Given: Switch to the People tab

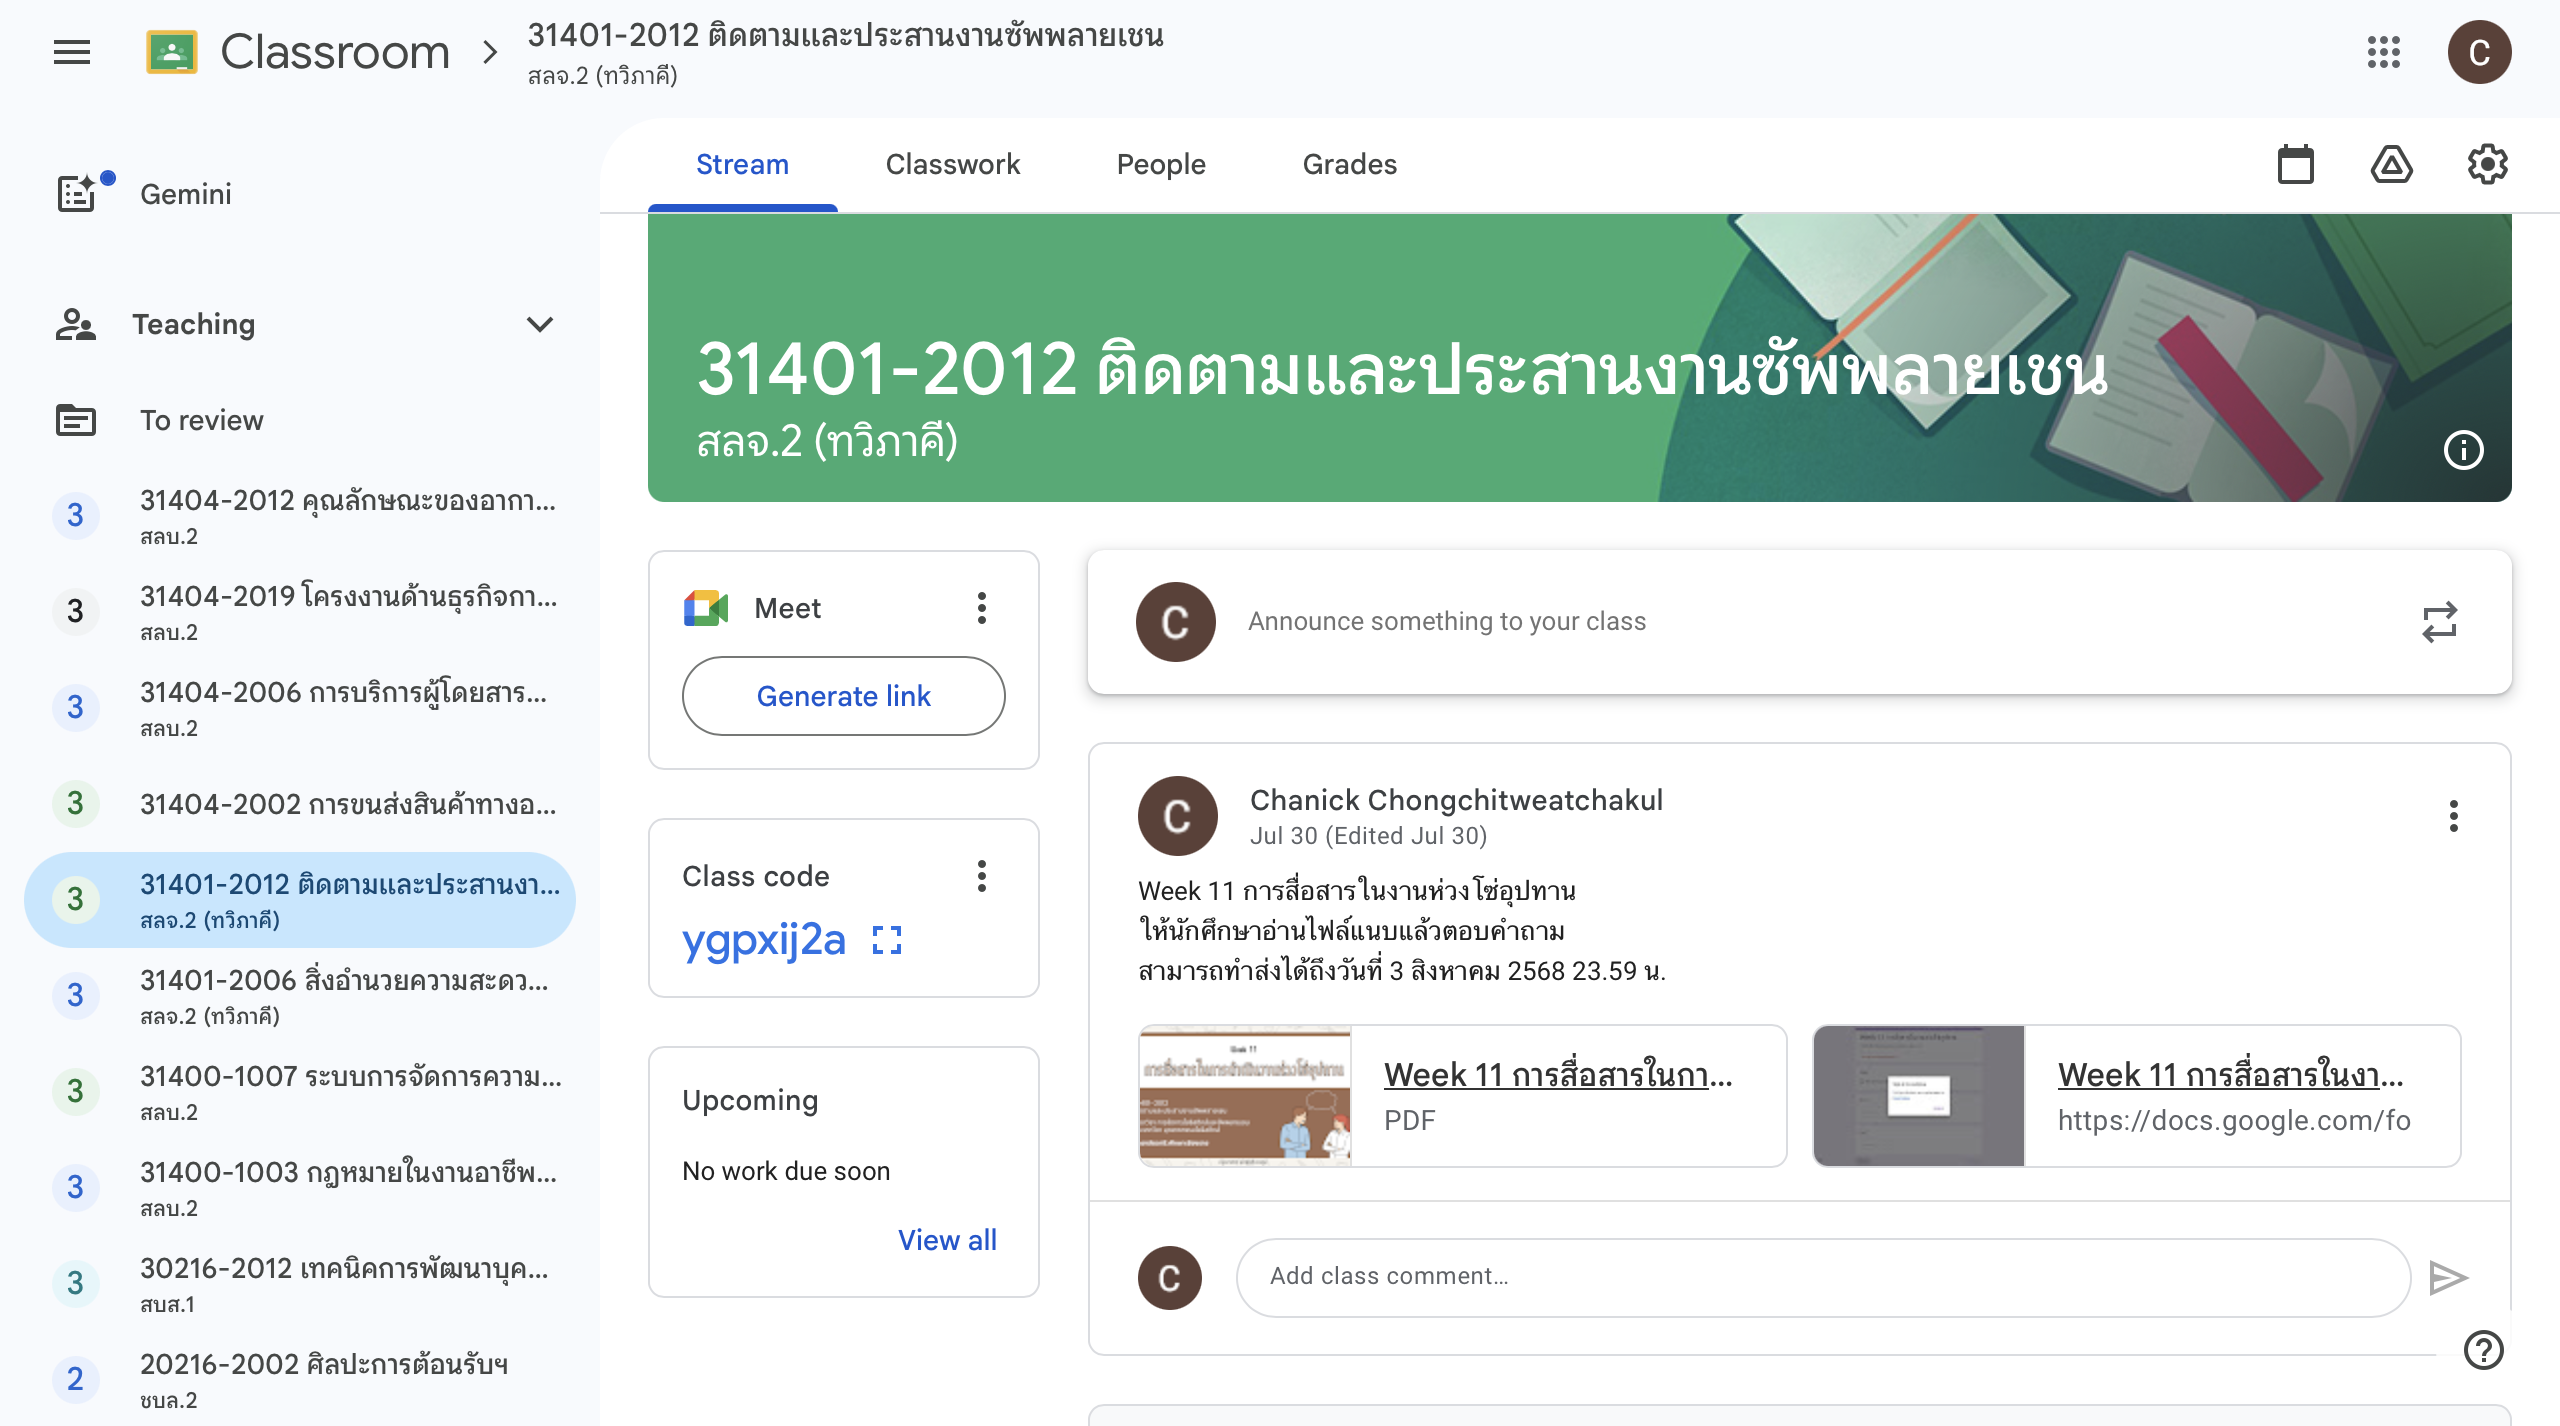Looking at the screenshot, I should point(1161,164).
